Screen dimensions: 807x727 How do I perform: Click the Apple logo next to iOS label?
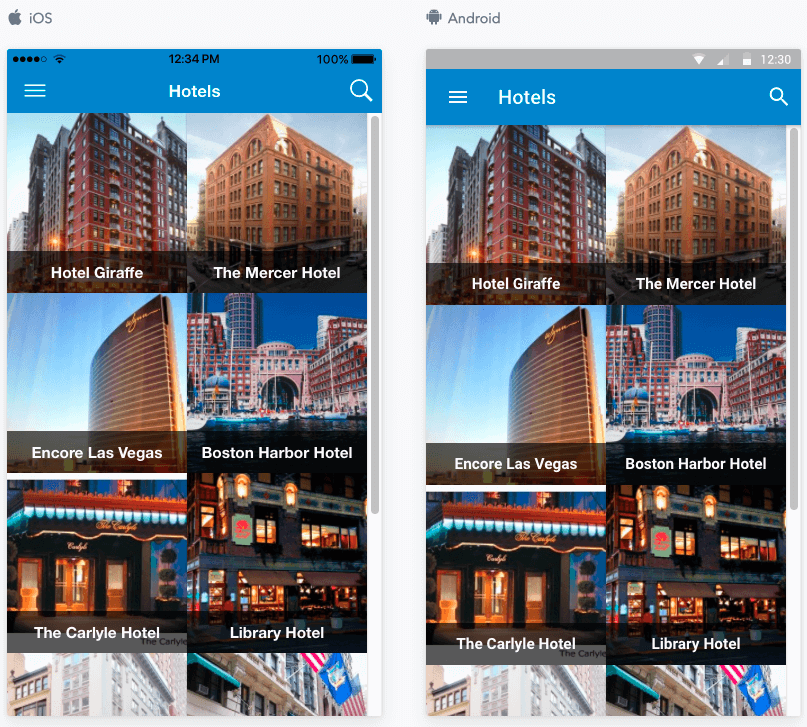(15, 17)
